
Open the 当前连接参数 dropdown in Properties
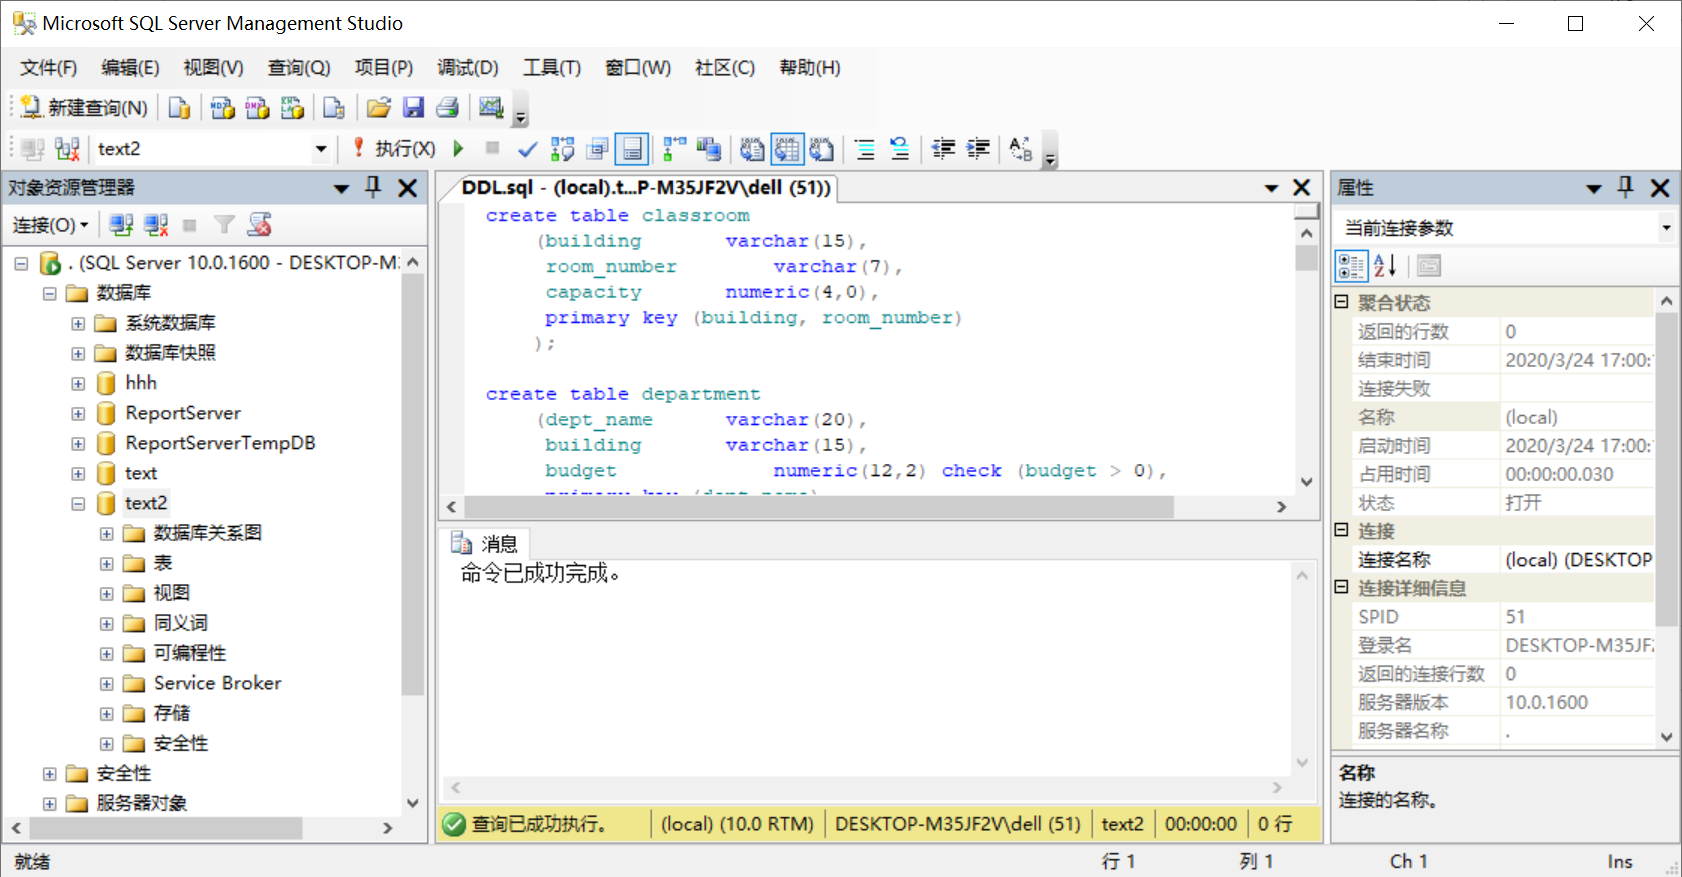click(x=1666, y=228)
